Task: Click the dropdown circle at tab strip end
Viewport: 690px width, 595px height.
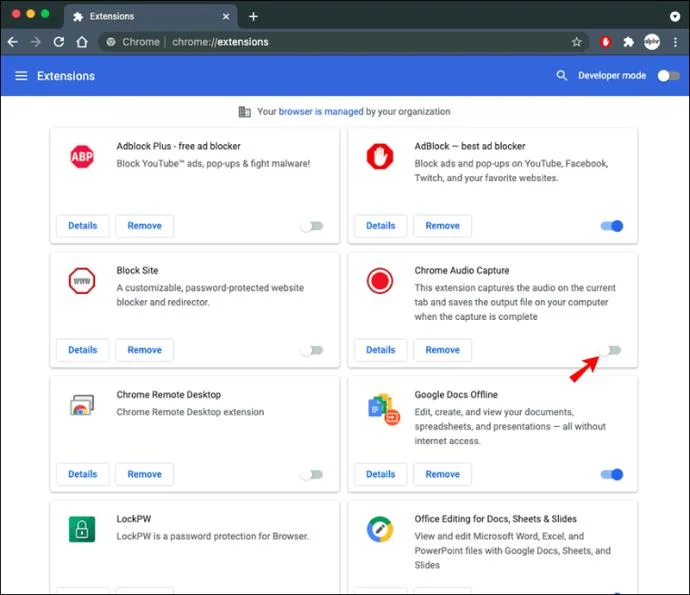Action: [675, 17]
